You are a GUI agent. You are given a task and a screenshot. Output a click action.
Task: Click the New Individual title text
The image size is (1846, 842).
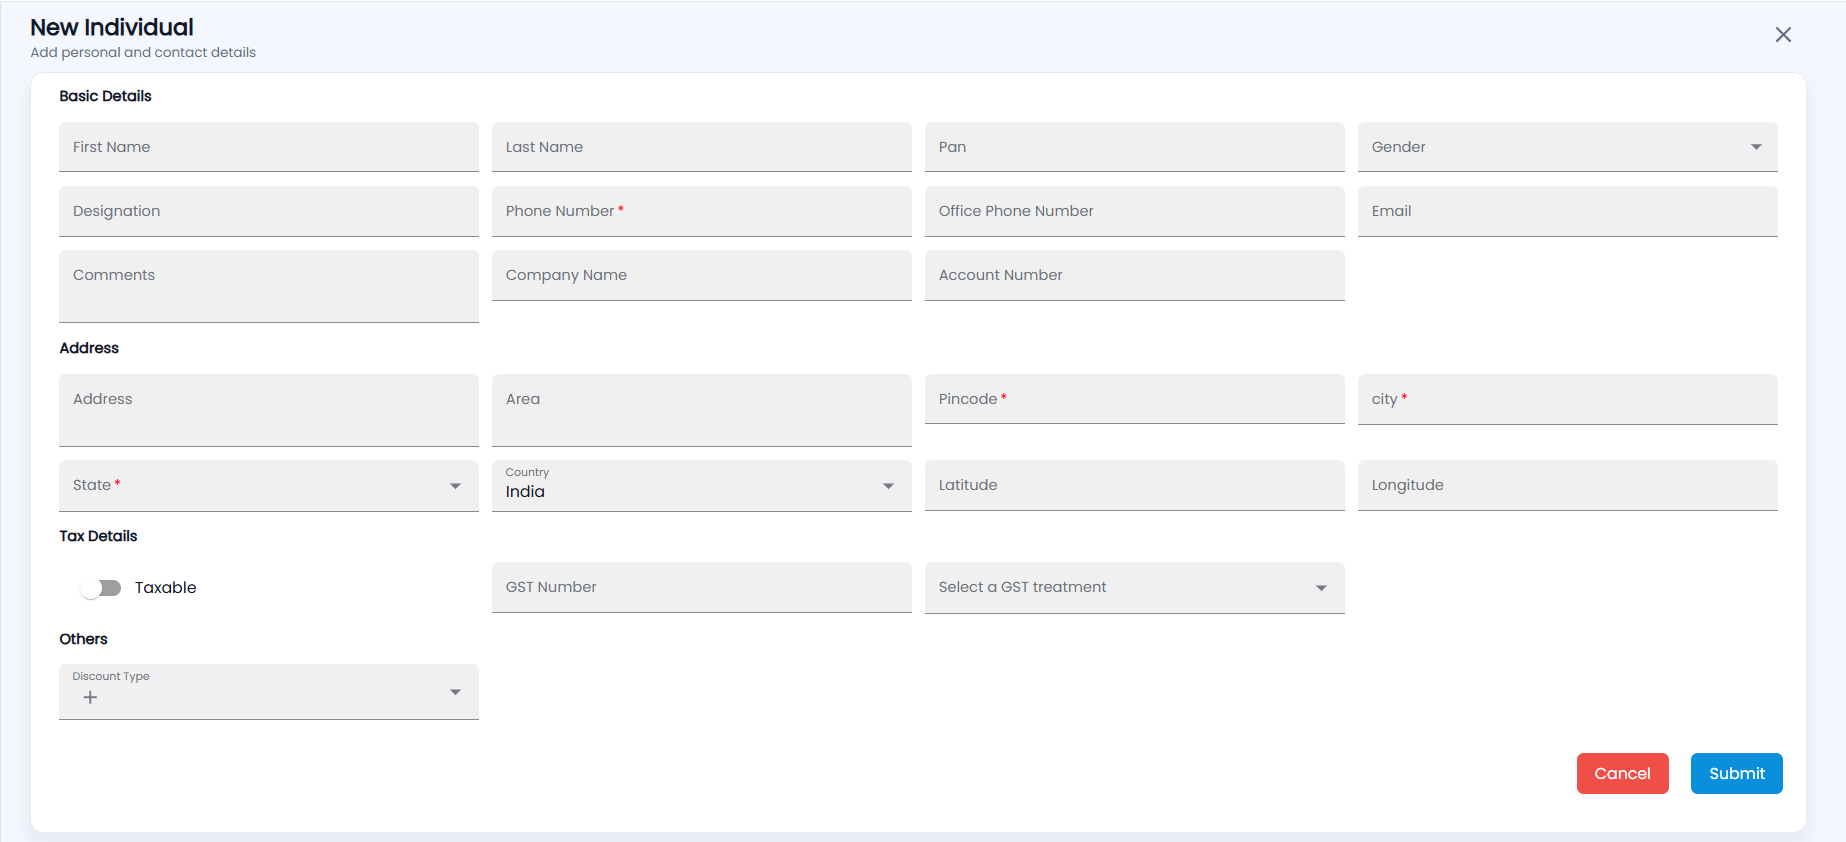point(112,27)
